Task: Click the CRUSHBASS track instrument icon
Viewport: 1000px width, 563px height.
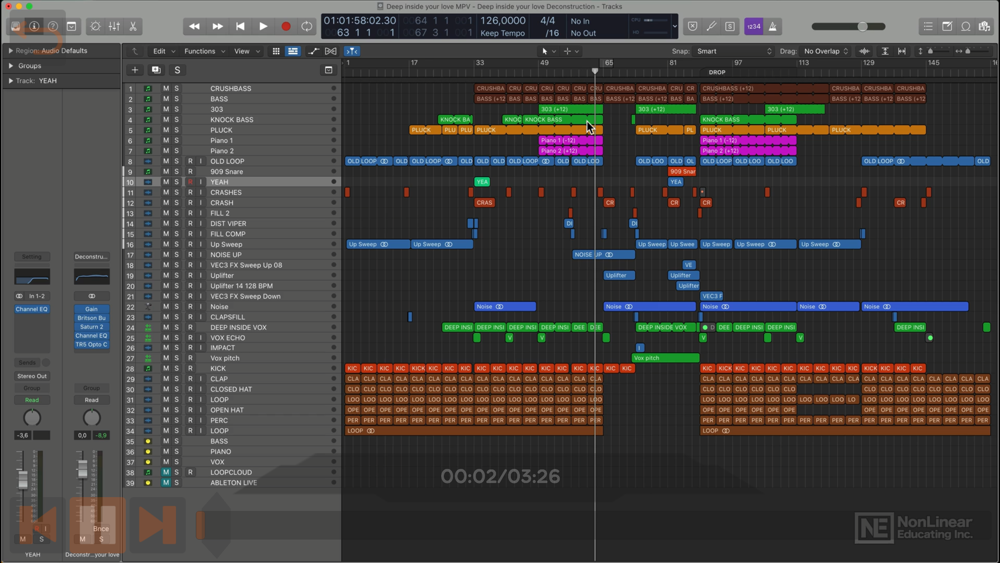Action: pos(148,89)
